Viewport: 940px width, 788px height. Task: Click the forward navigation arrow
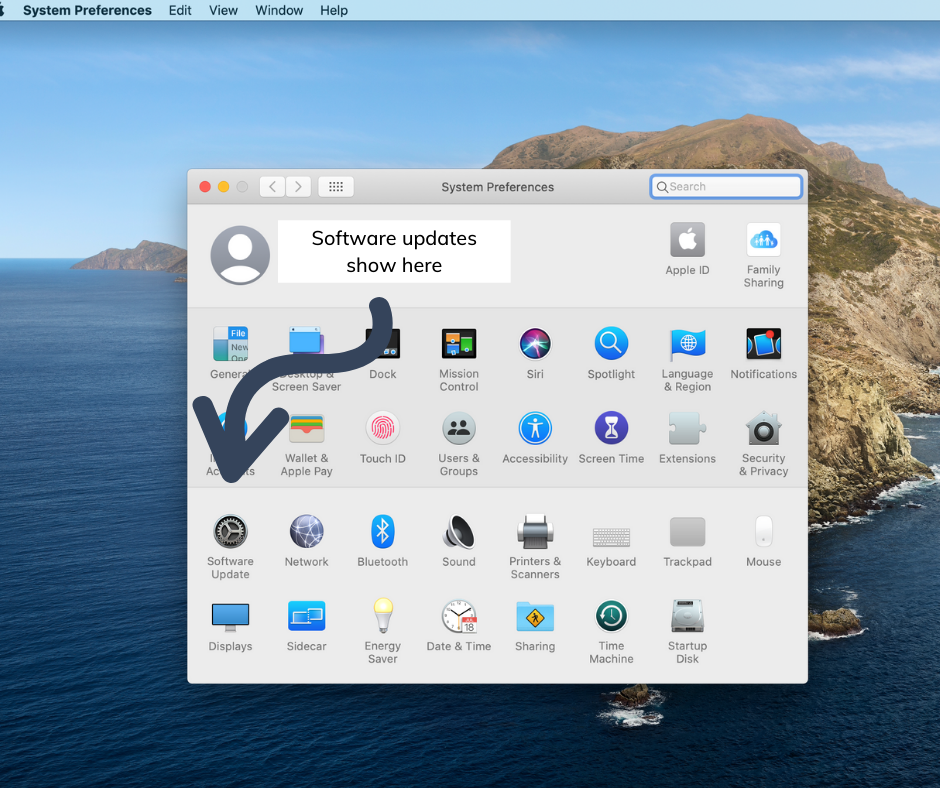click(x=298, y=187)
